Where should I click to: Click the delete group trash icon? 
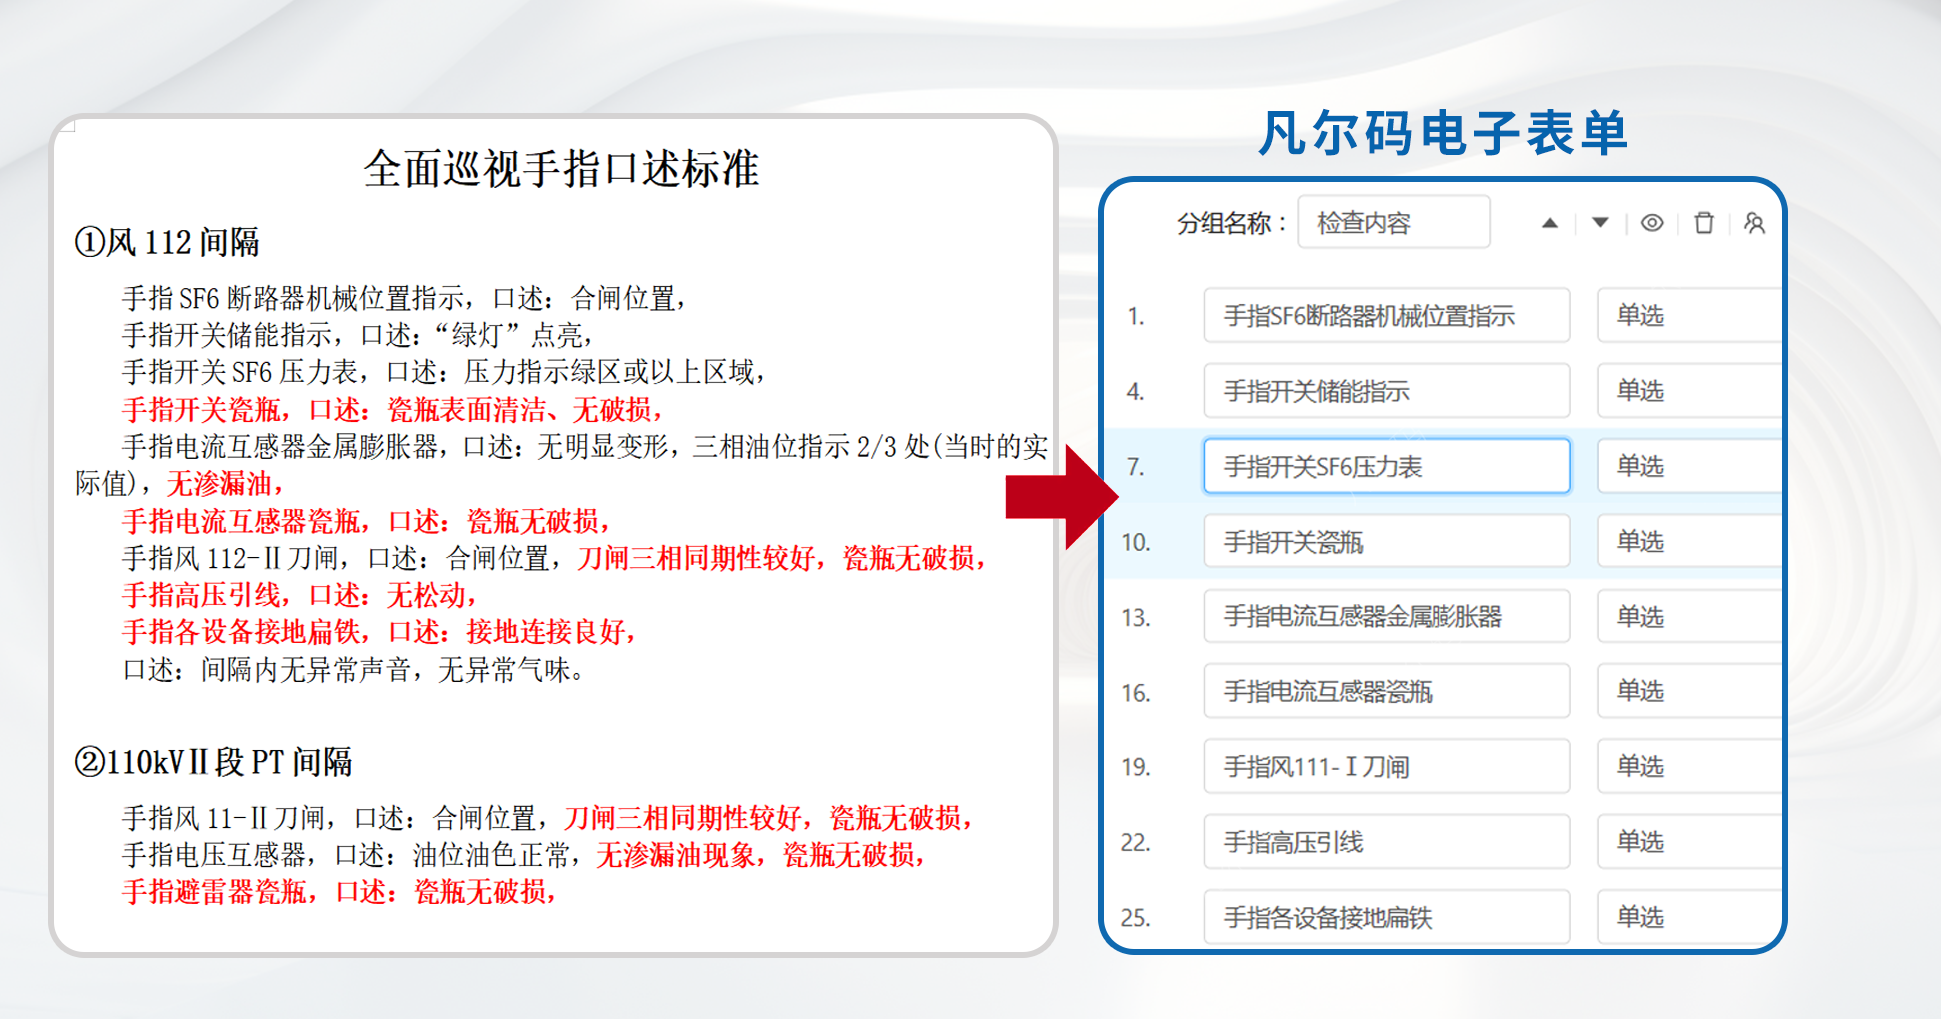click(x=1705, y=224)
